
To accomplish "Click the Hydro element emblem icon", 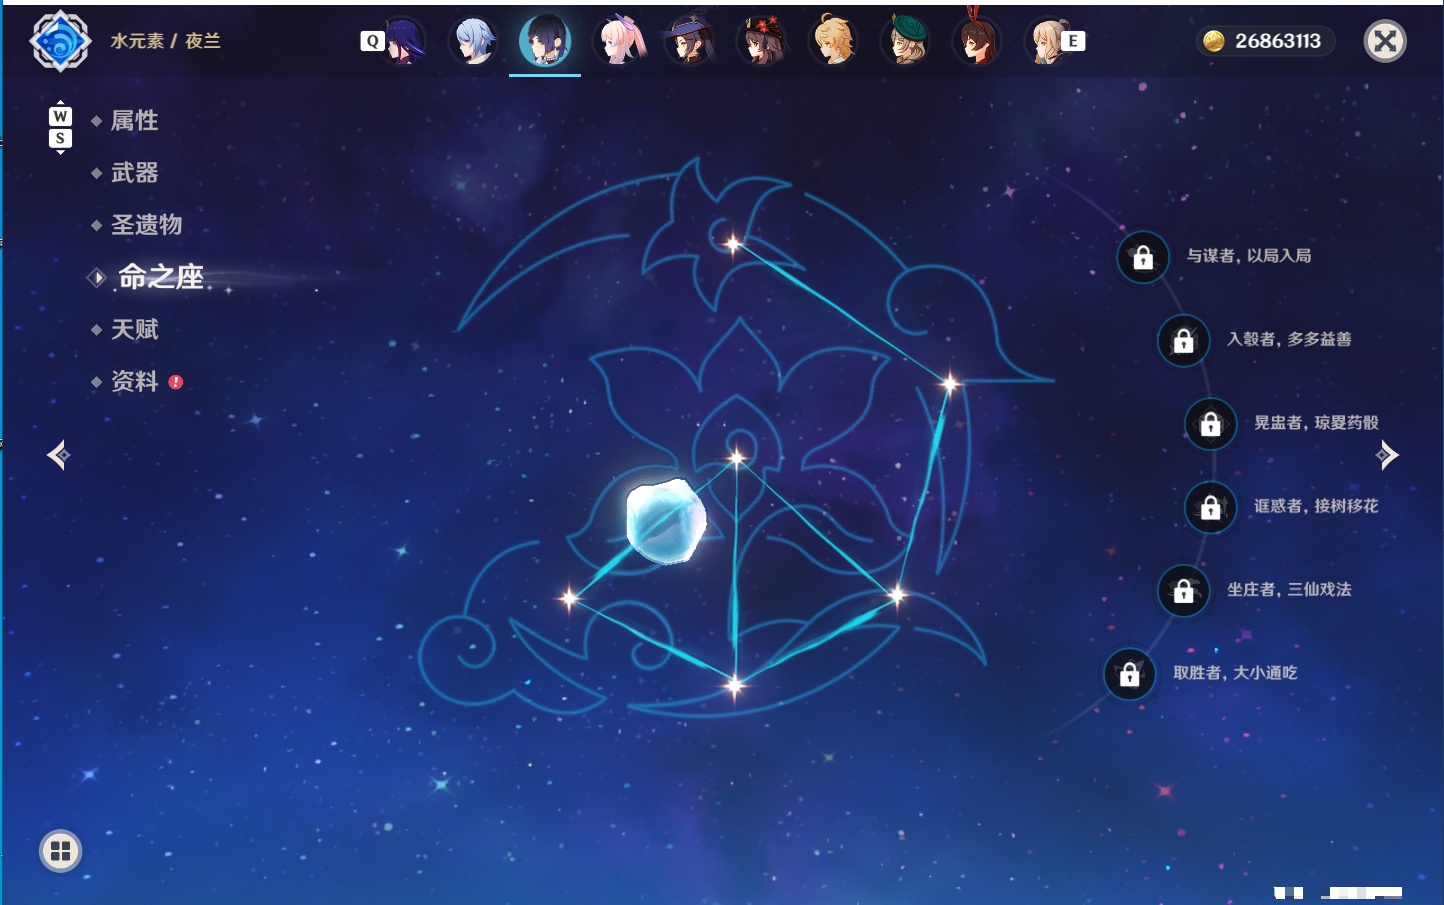I will pos(60,41).
